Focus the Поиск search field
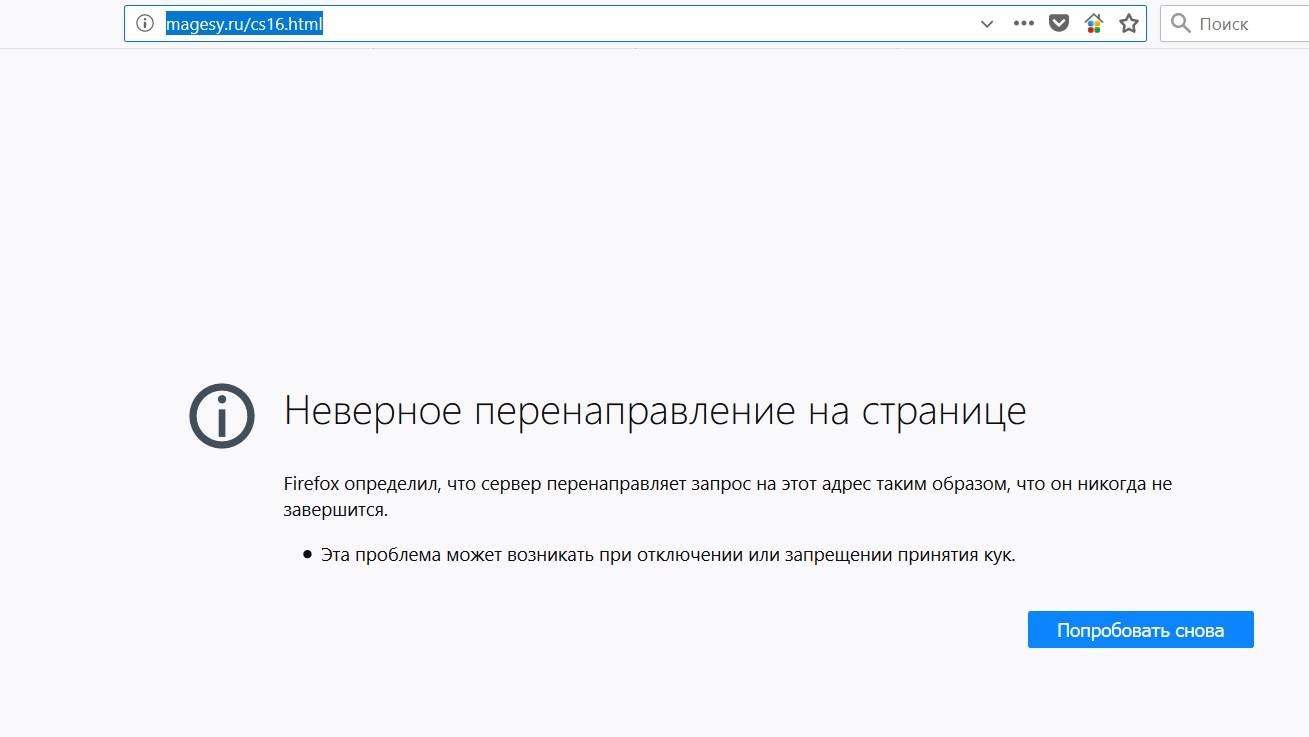 pos(1235,24)
